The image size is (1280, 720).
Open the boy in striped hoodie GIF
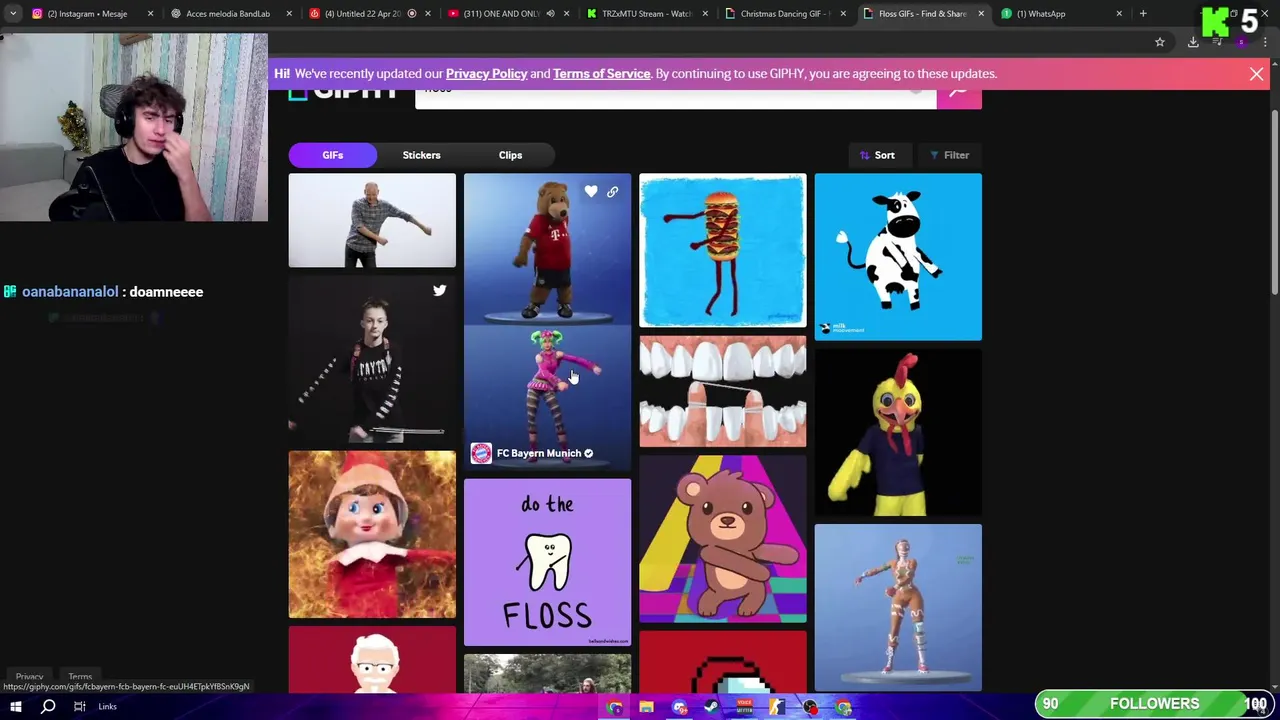372,360
